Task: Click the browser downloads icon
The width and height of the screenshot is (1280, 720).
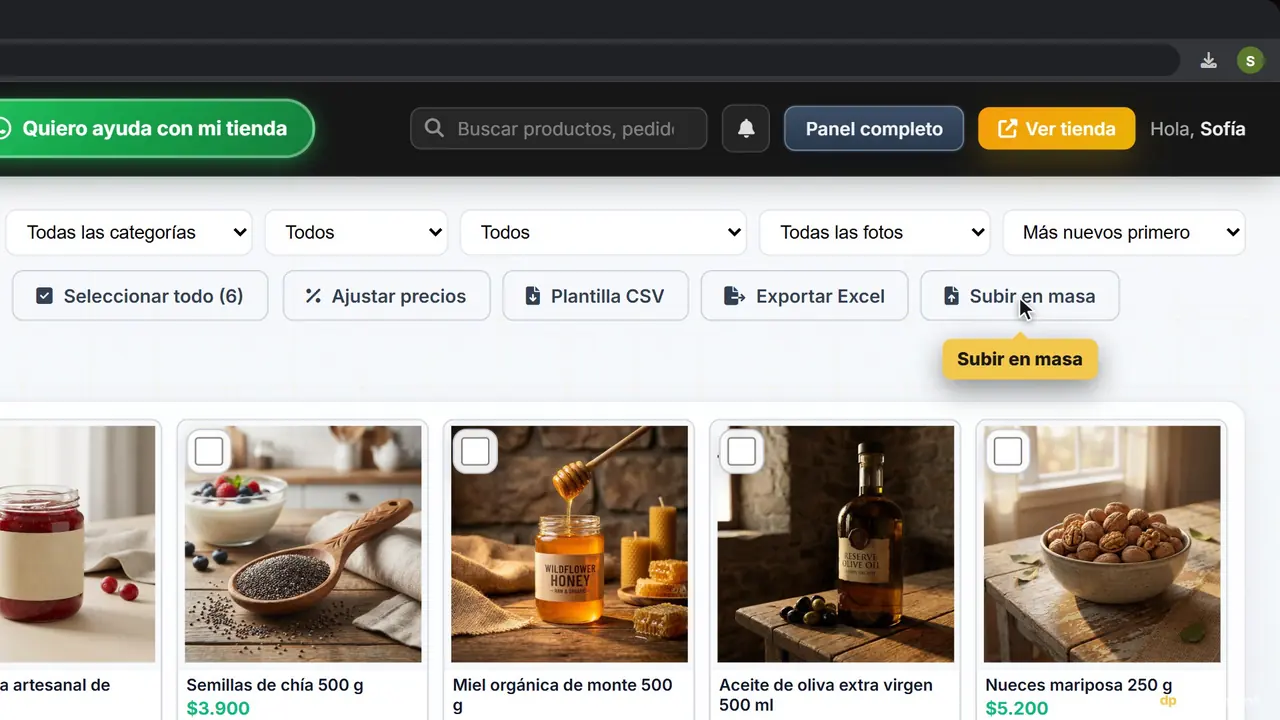Action: click(1209, 61)
